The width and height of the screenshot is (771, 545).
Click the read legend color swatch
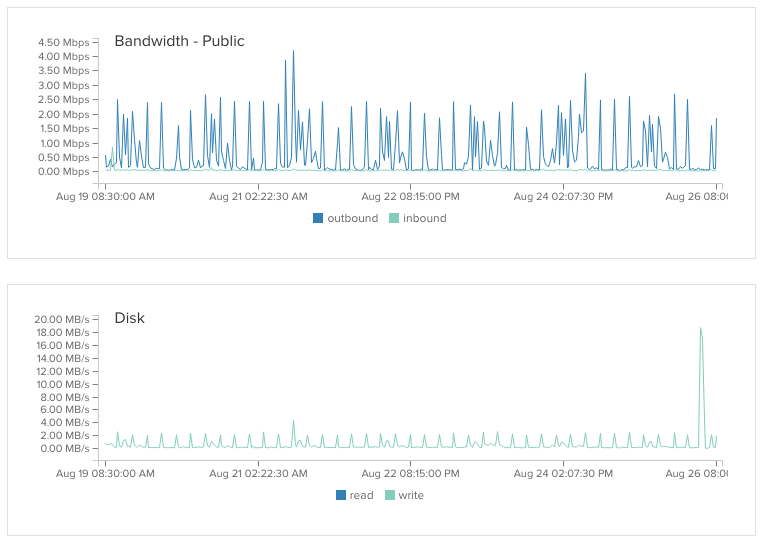[x=341, y=495]
